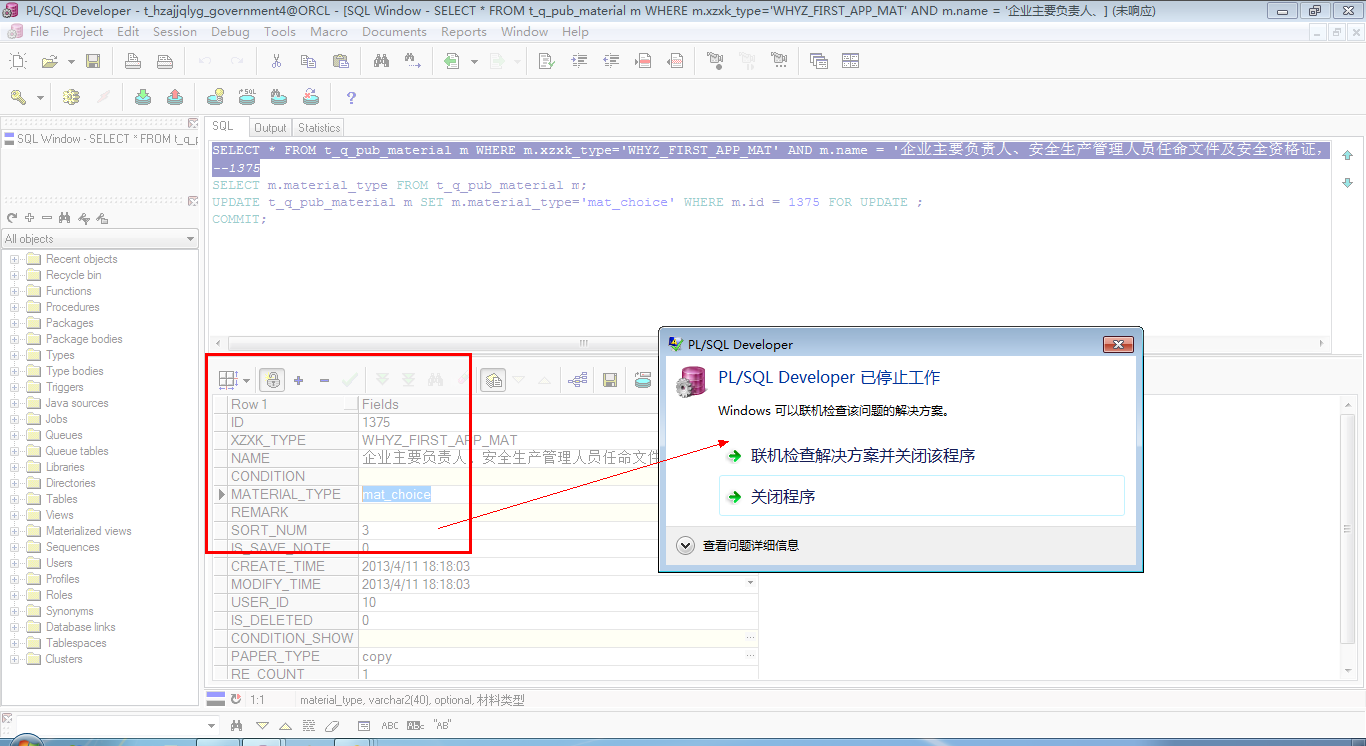
Task: Click the New file icon in toolbar
Action: click(x=17, y=61)
